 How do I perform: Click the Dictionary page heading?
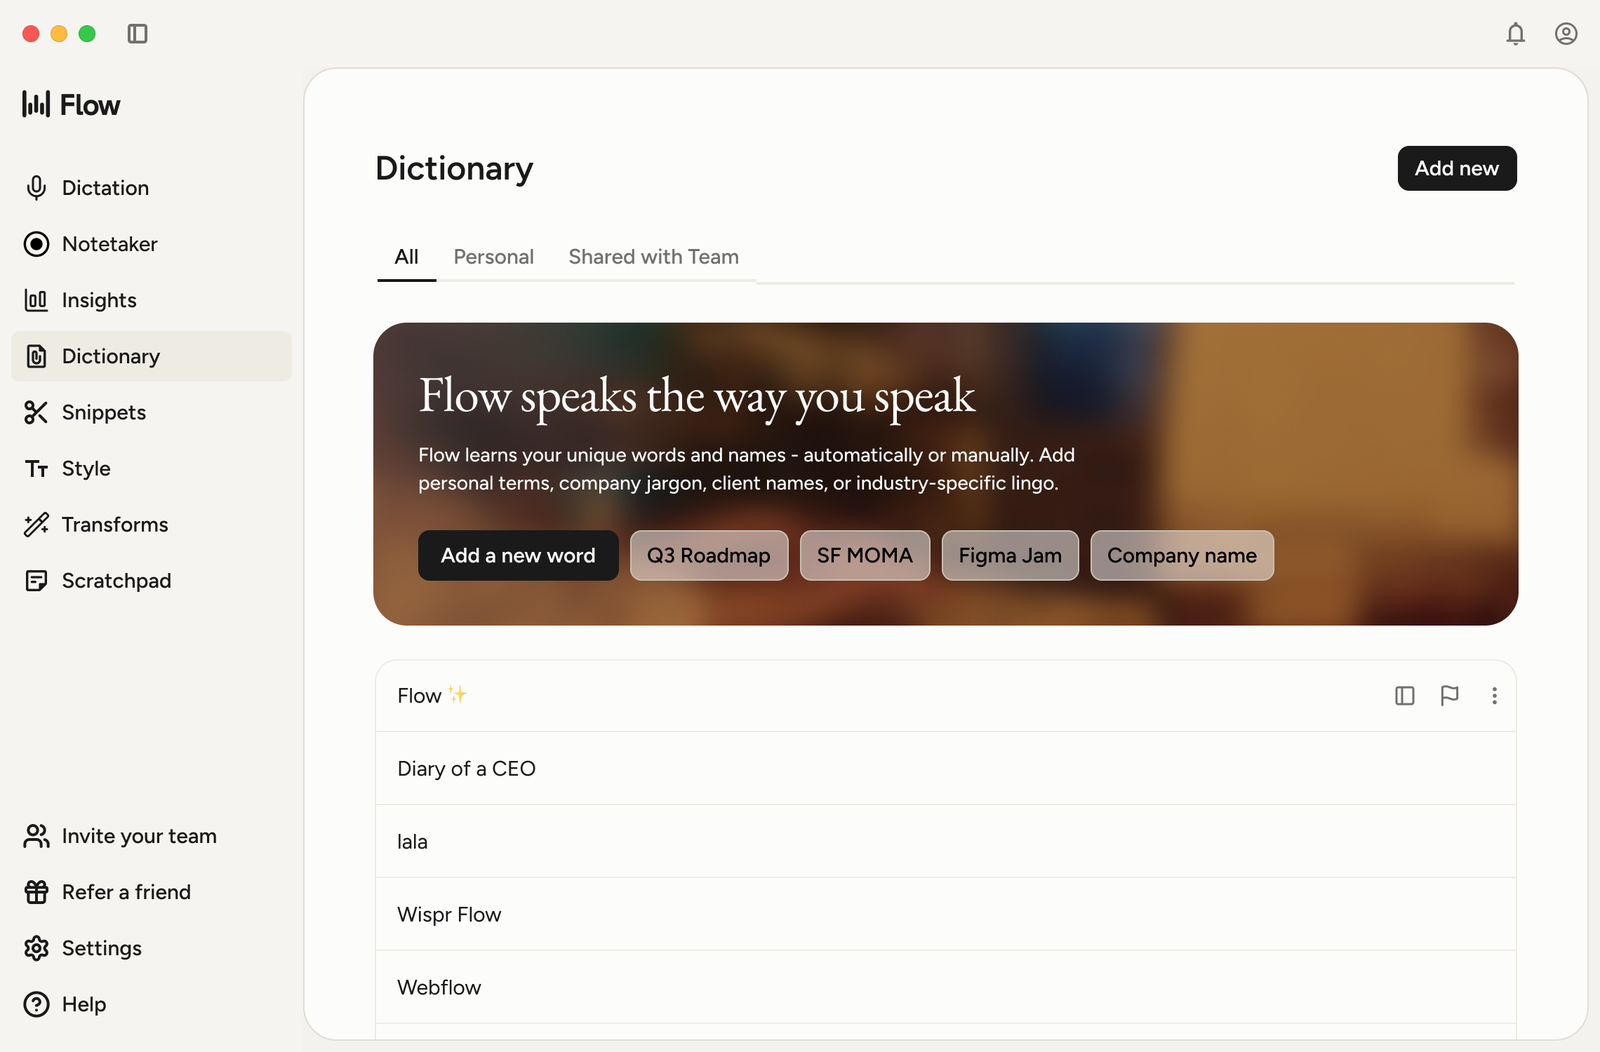(x=454, y=168)
